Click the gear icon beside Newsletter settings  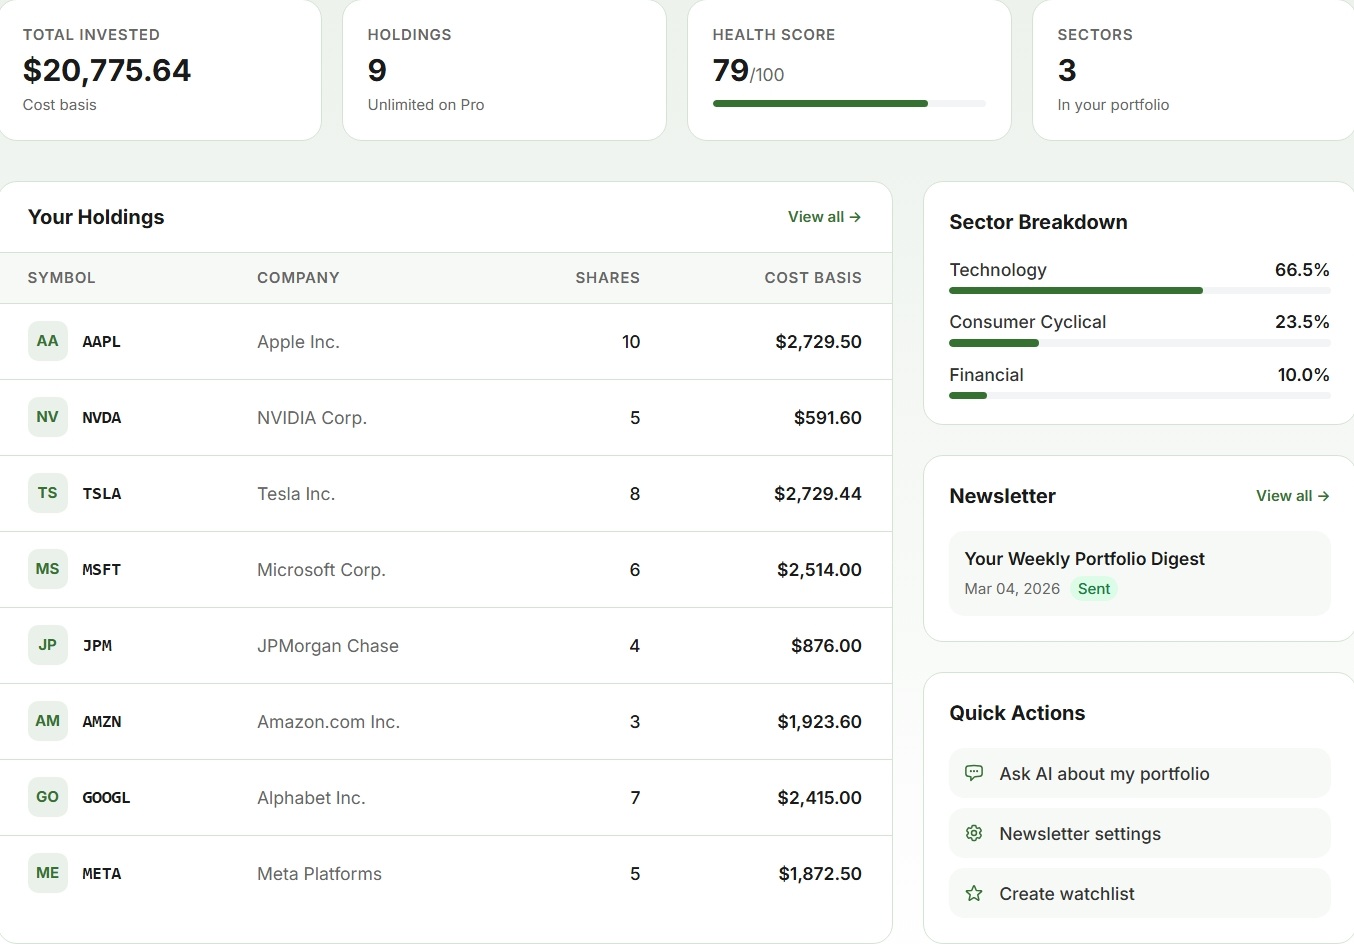(x=974, y=833)
